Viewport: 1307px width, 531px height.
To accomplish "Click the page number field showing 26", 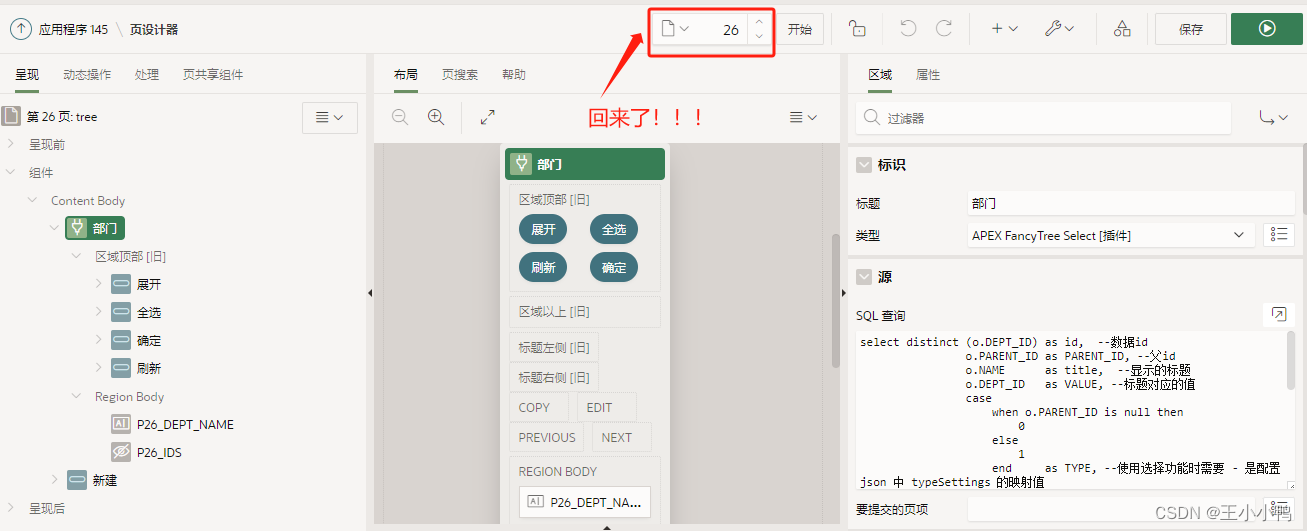I will click(x=722, y=30).
